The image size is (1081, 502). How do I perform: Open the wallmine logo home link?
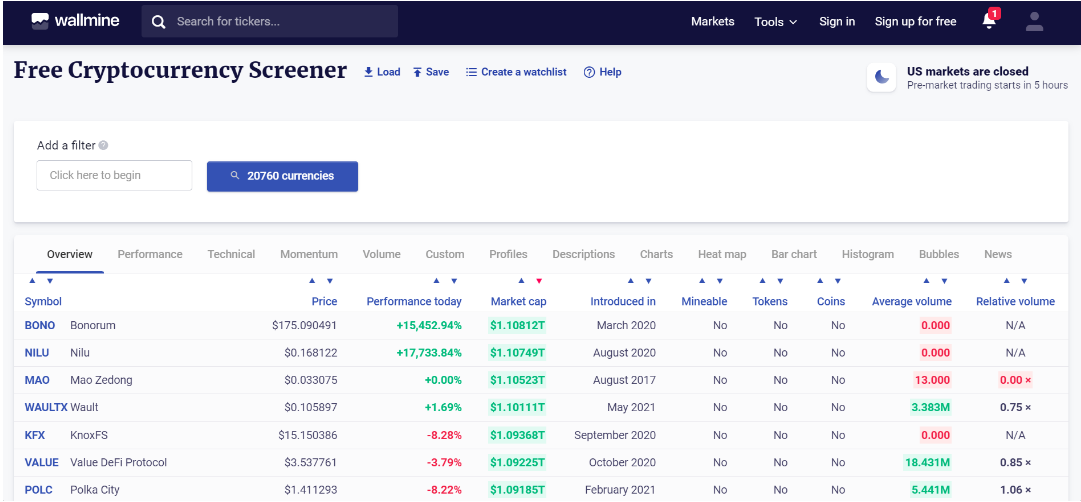tap(75, 21)
